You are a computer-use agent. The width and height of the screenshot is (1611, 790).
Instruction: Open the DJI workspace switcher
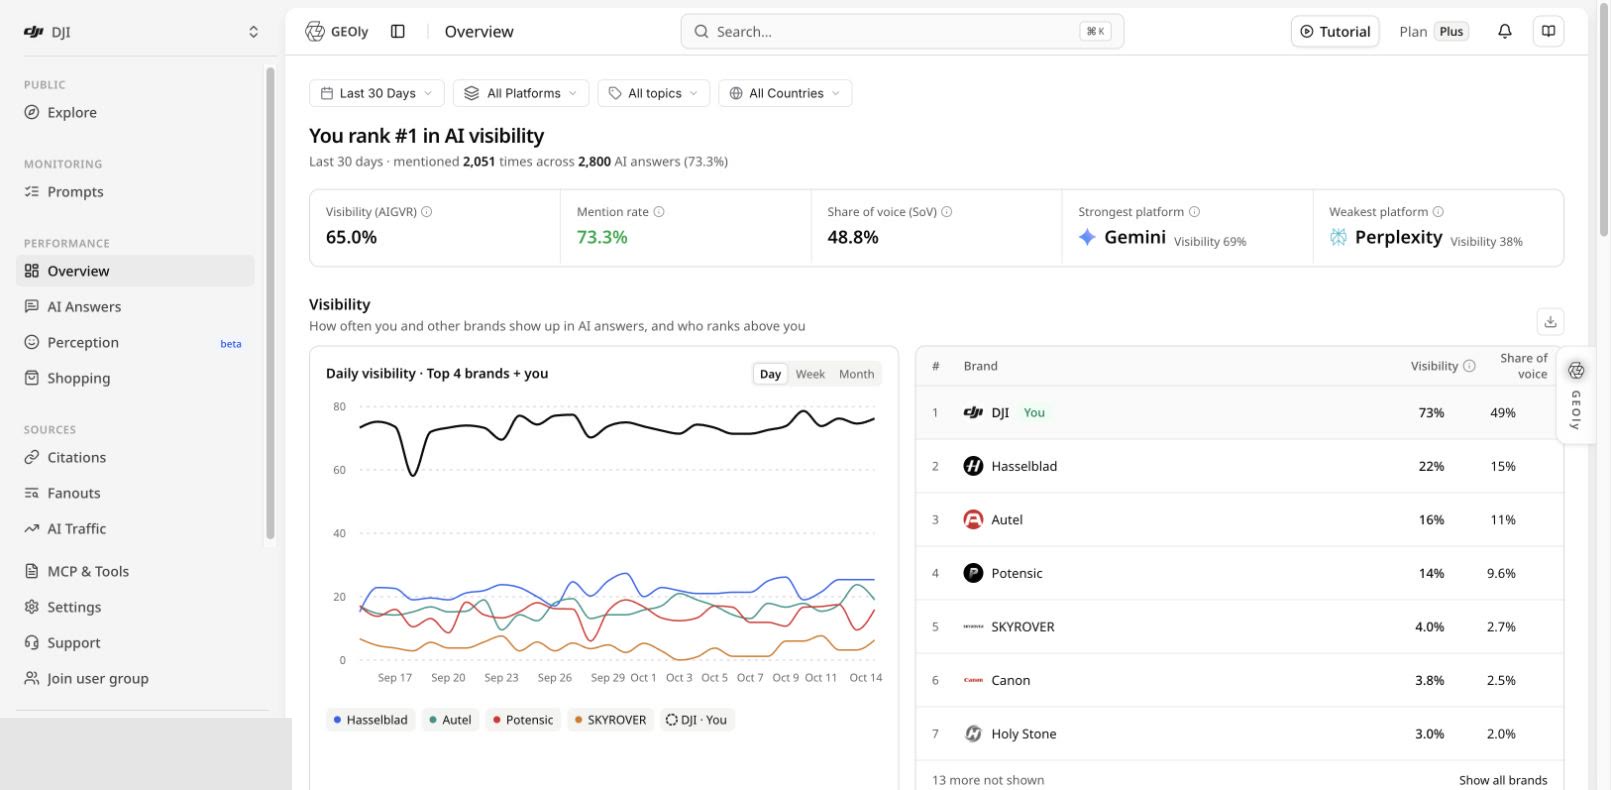pyautogui.click(x=141, y=32)
